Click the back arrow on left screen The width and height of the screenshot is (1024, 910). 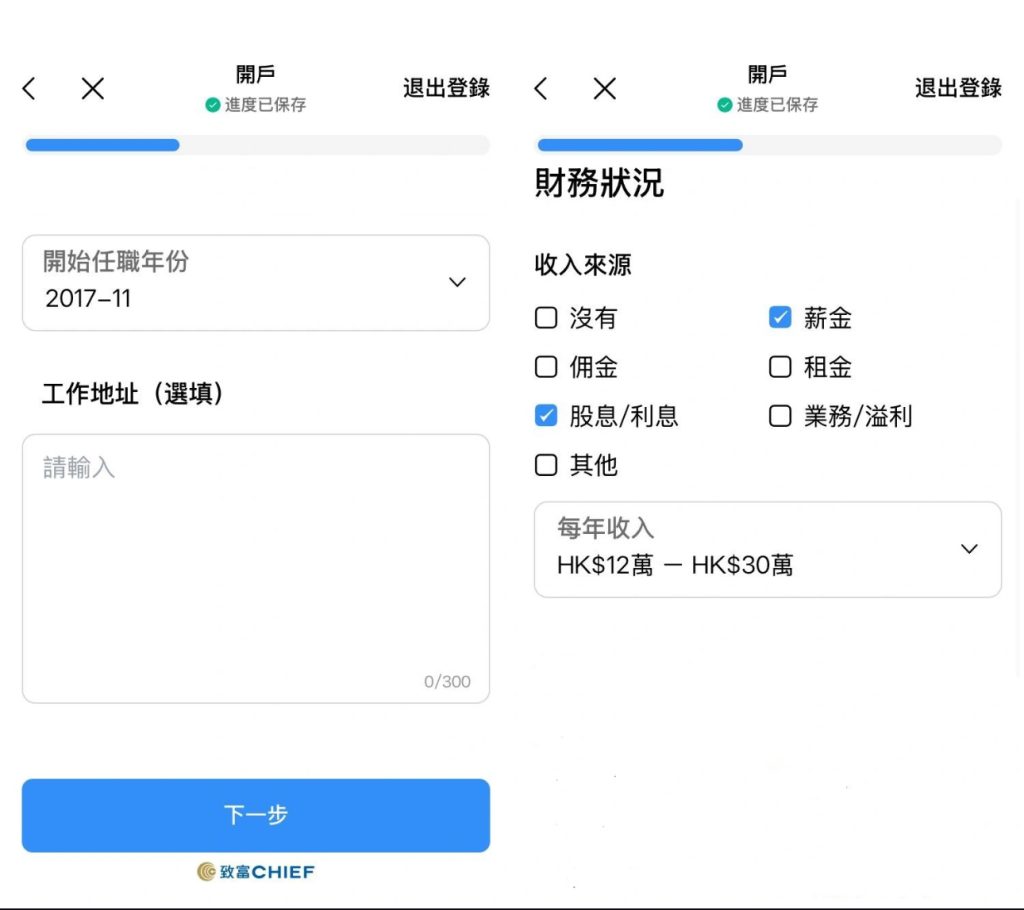coord(29,89)
